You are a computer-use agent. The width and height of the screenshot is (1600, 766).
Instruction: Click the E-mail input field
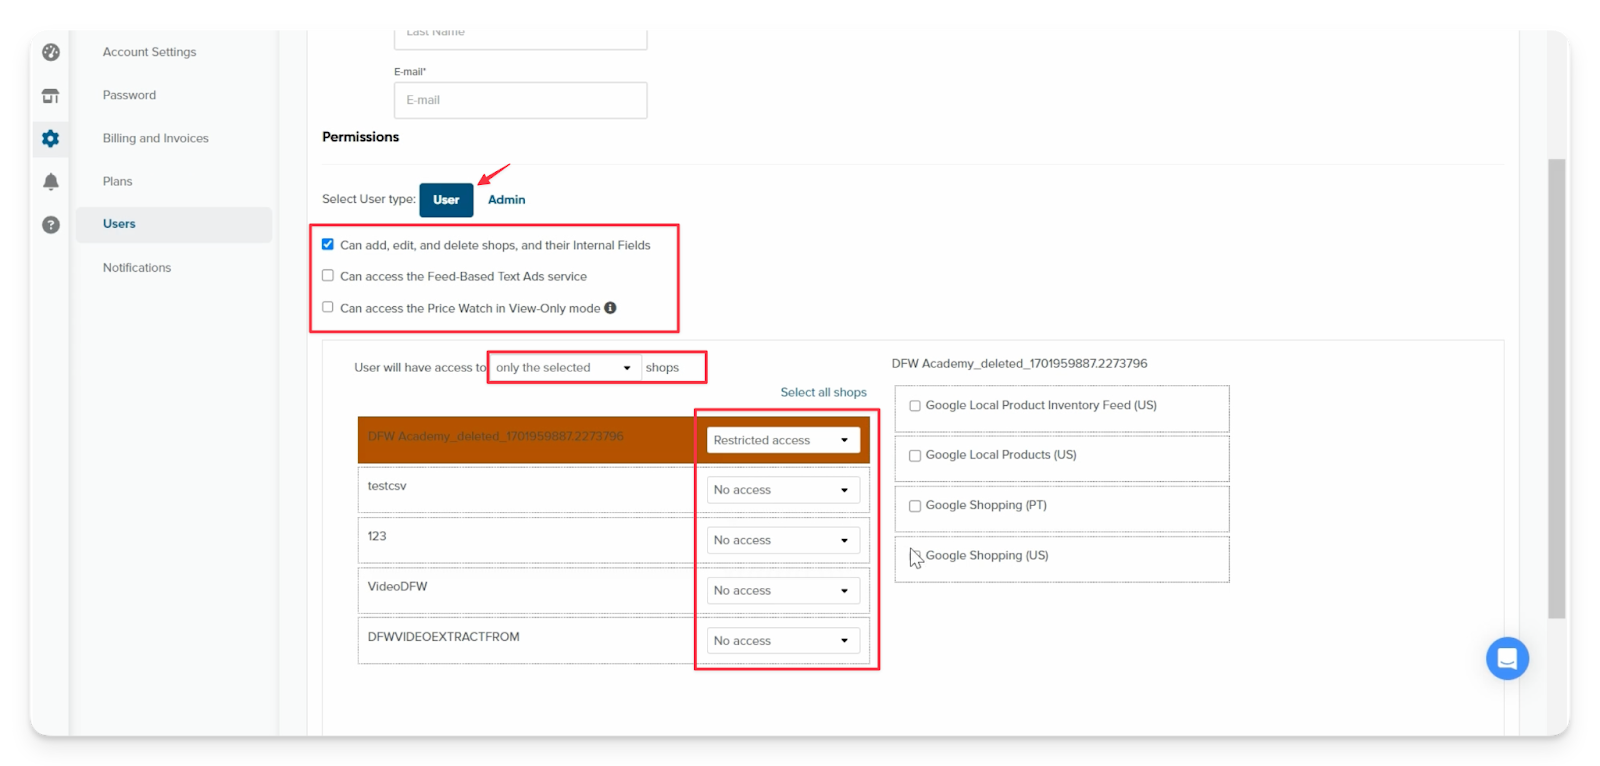pos(520,100)
